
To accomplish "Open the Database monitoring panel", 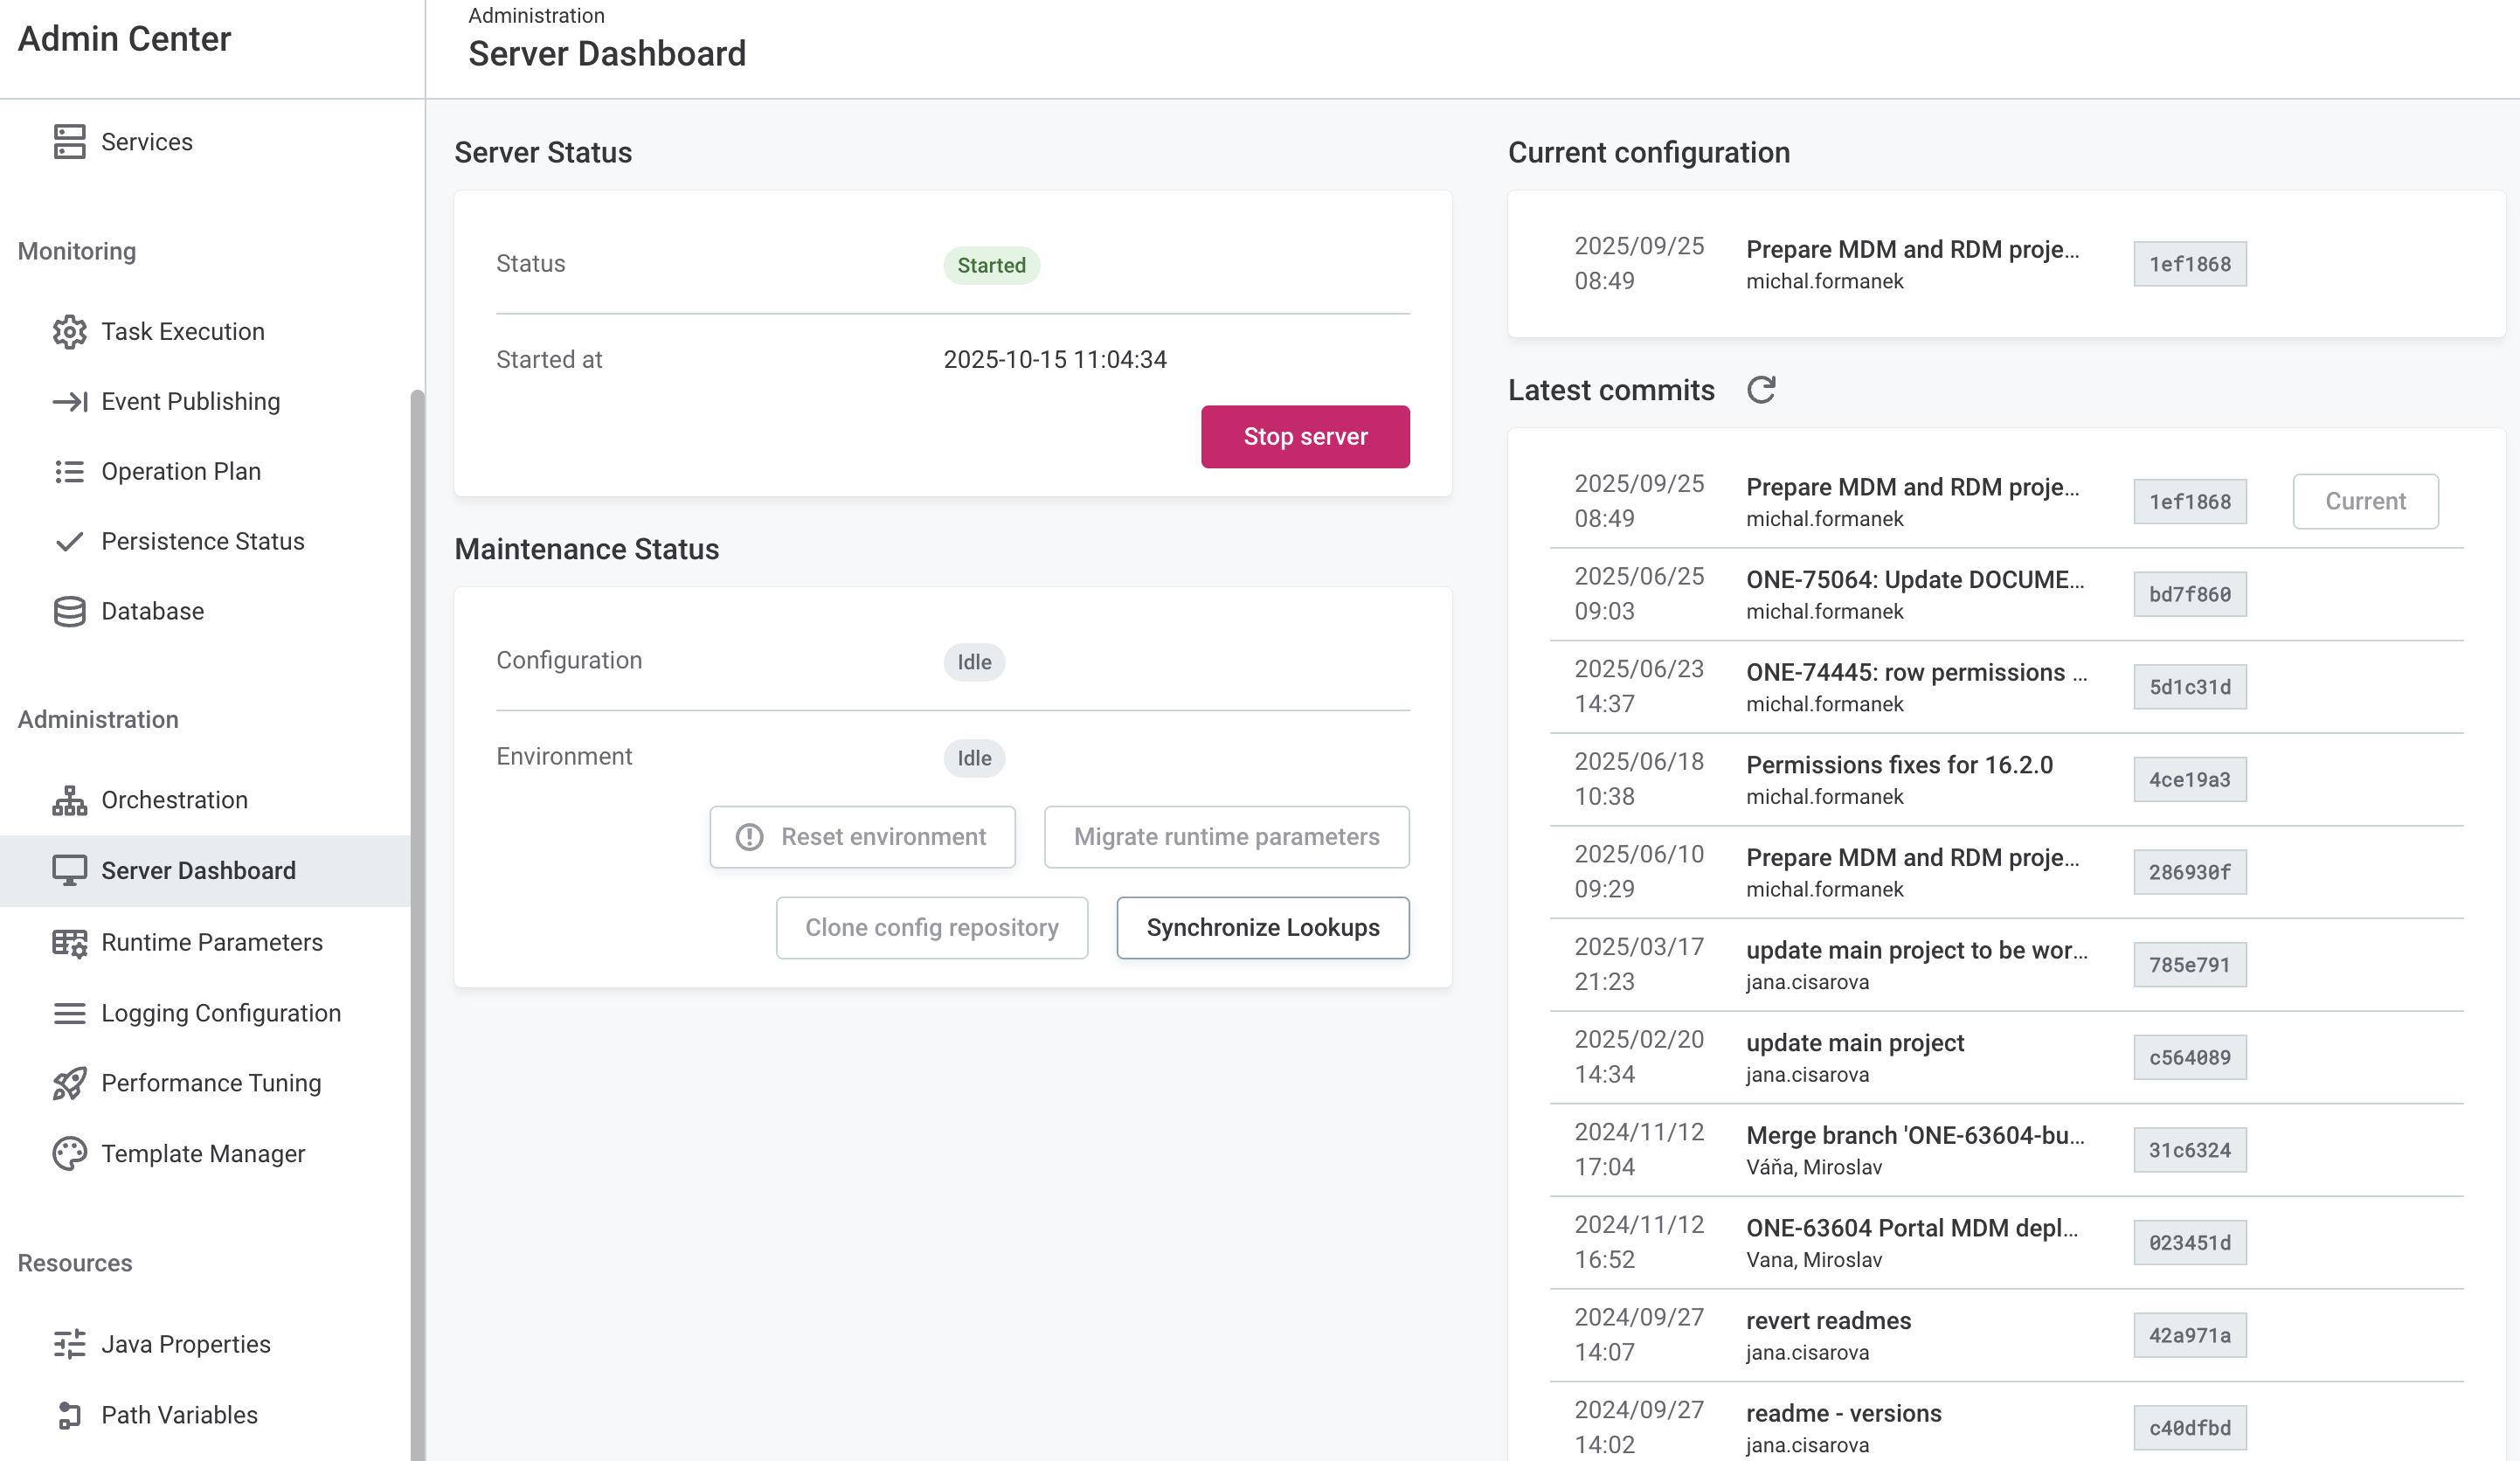I will coord(152,611).
